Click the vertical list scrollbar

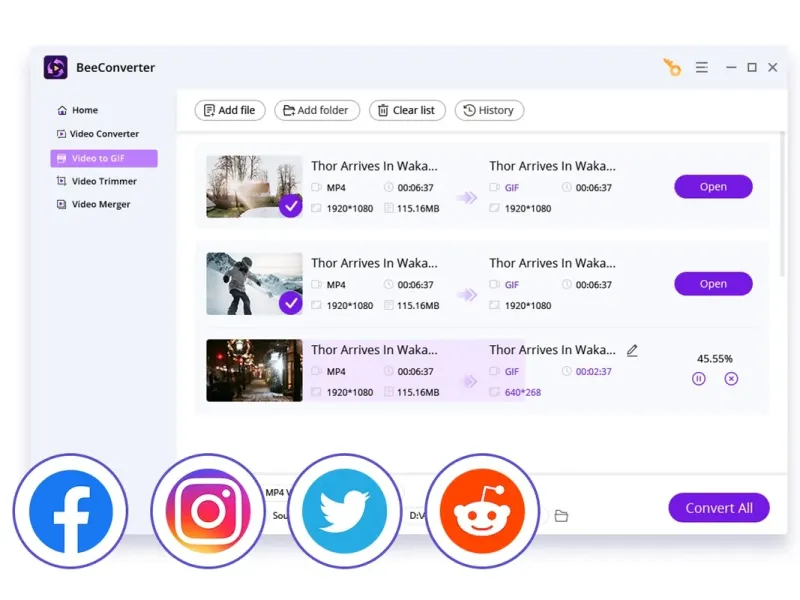tap(782, 204)
